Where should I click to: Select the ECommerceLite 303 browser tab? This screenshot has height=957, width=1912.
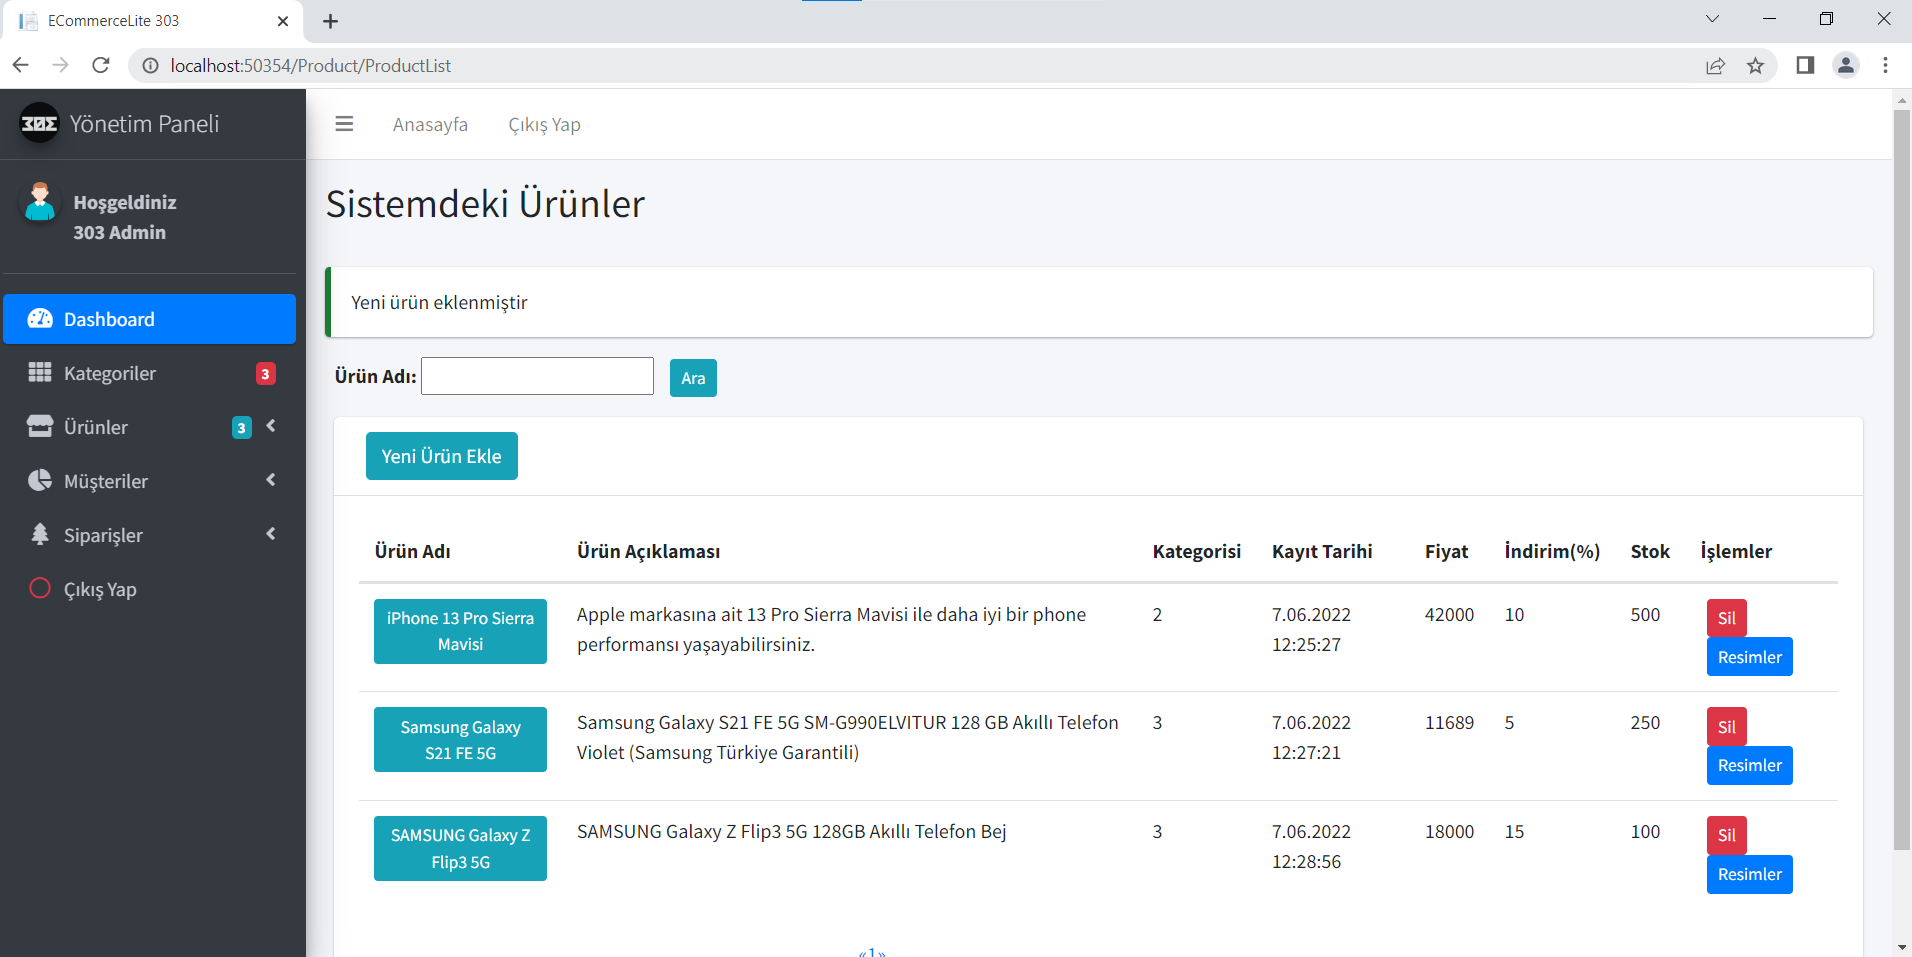click(150, 21)
